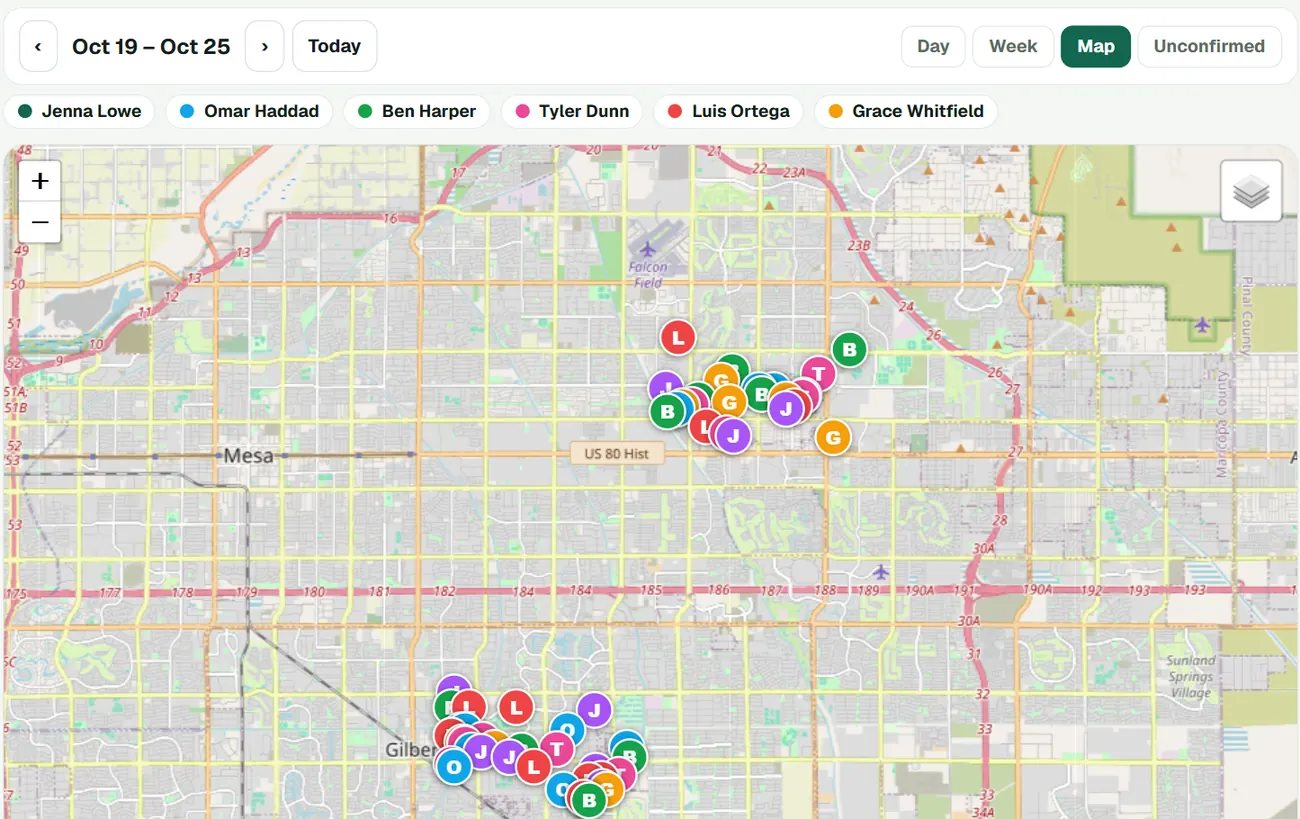This screenshot has height=819, width=1300.
Task: Click the US 80 Hist road label
Action: 616,453
